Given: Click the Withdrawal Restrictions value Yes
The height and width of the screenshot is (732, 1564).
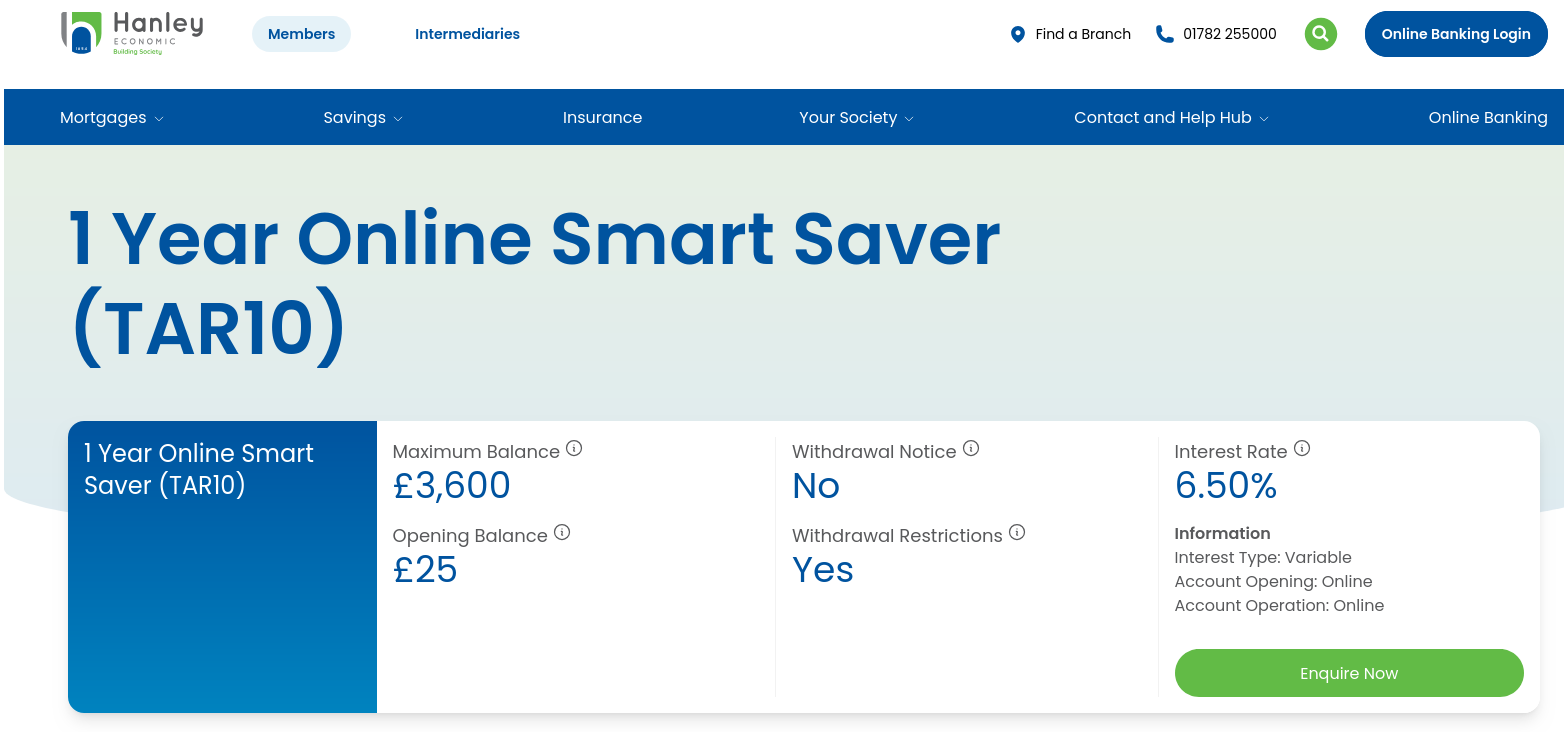Looking at the screenshot, I should pos(823,570).
